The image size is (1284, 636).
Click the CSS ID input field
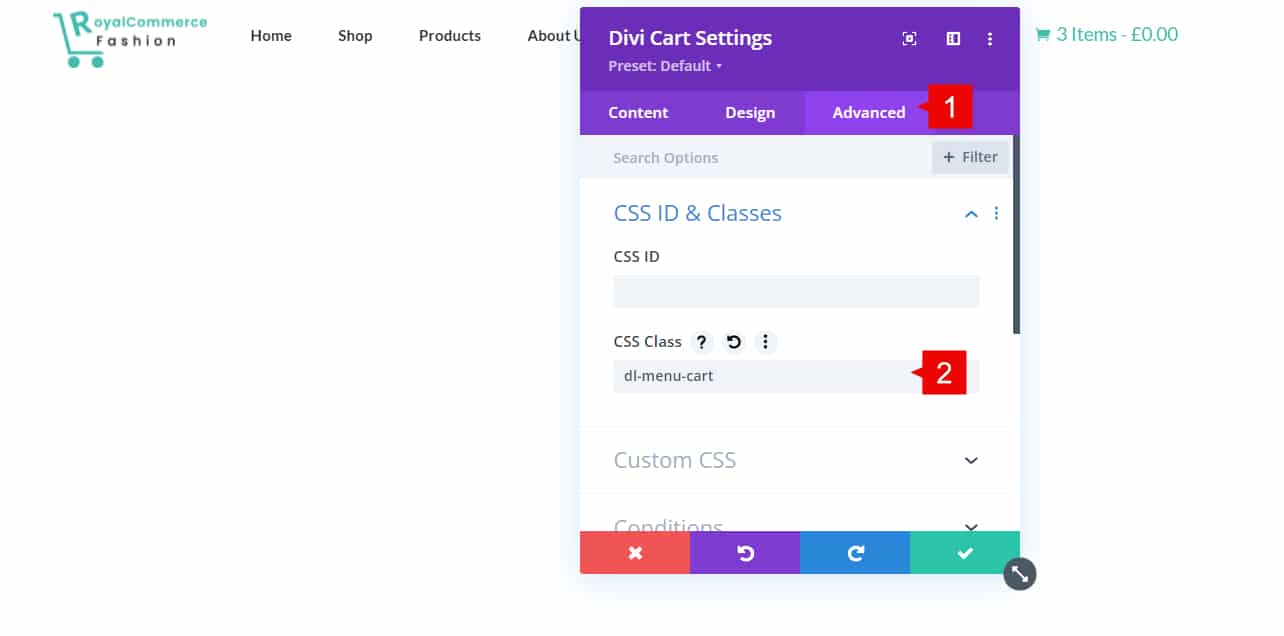[x=796, y=291]
